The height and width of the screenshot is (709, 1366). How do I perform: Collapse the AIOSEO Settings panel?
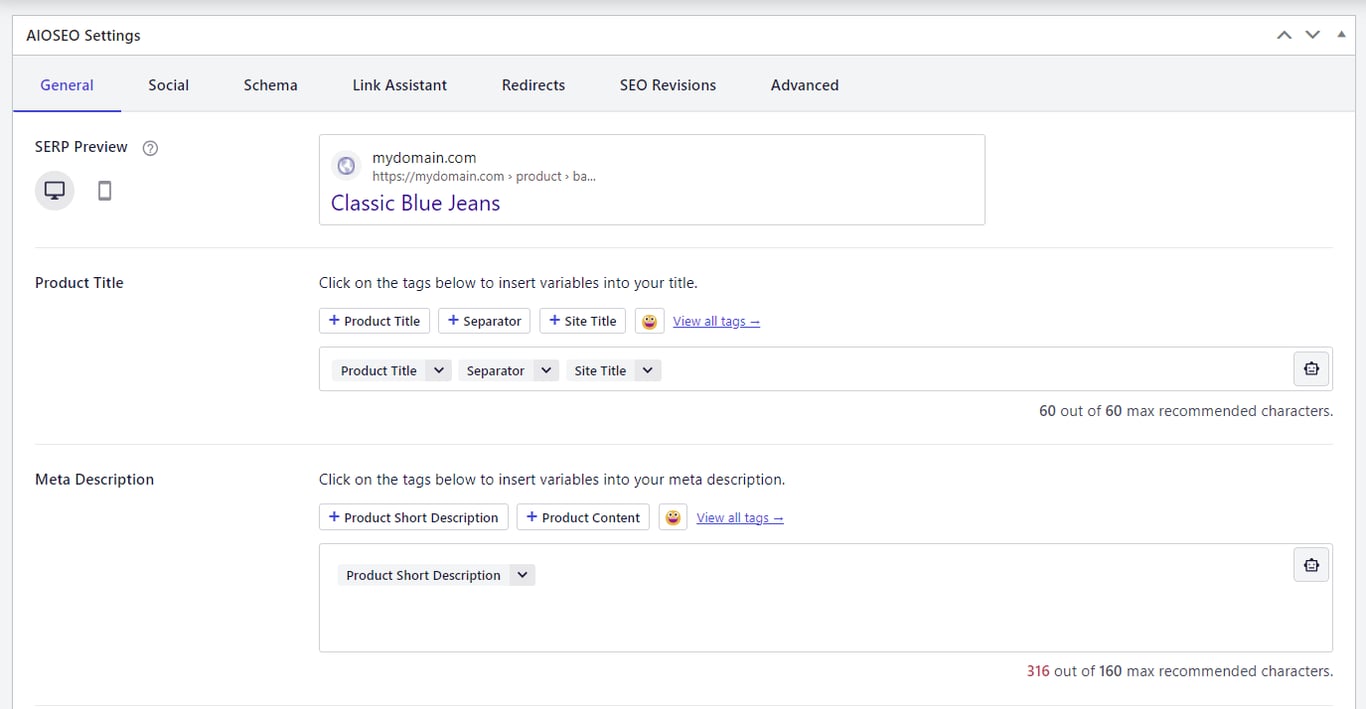pyautogui.click(x=1341, y=34)
